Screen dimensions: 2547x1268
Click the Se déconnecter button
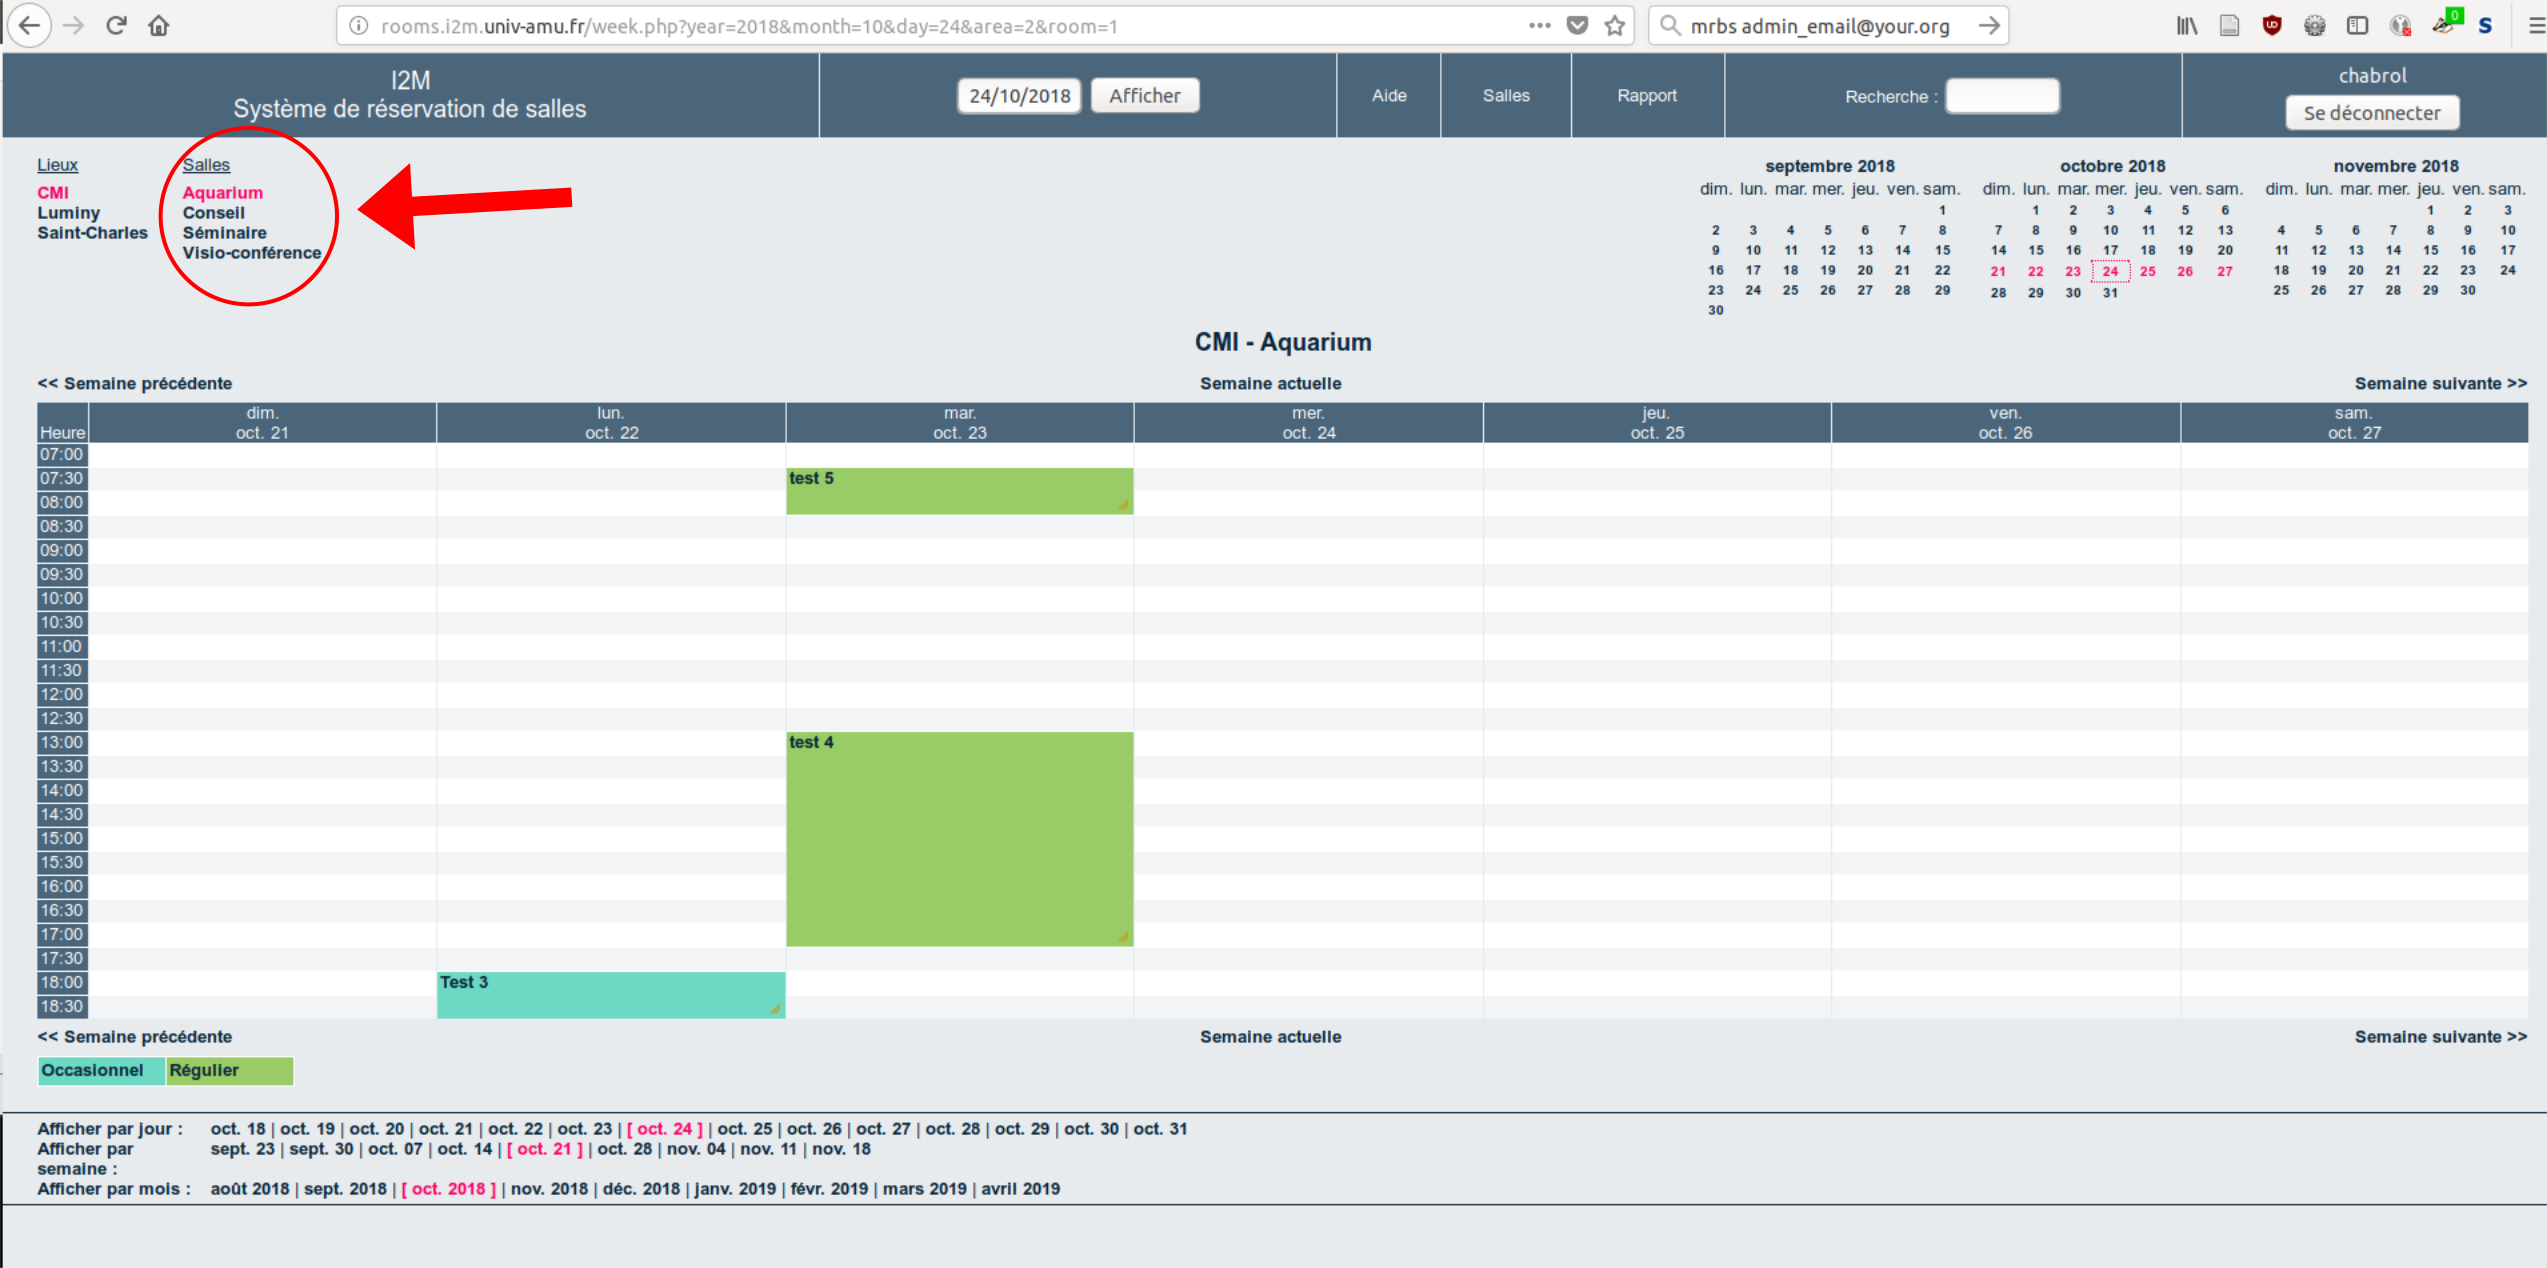[2372, 113]
